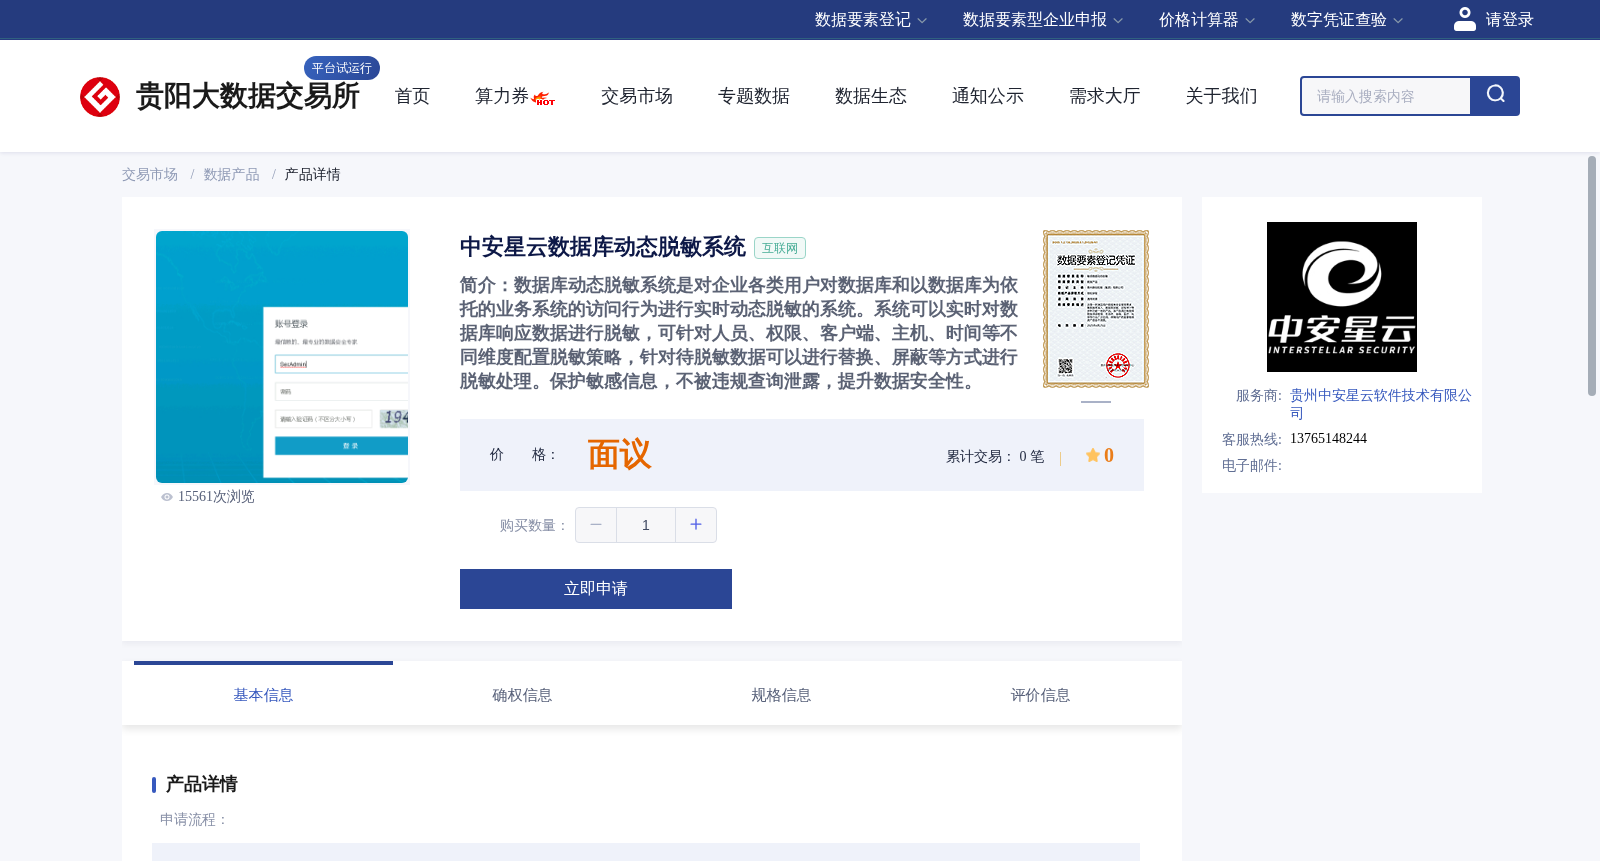Click the orange star rating icon
This screenshot has height=861, width=1600.
1093,455
